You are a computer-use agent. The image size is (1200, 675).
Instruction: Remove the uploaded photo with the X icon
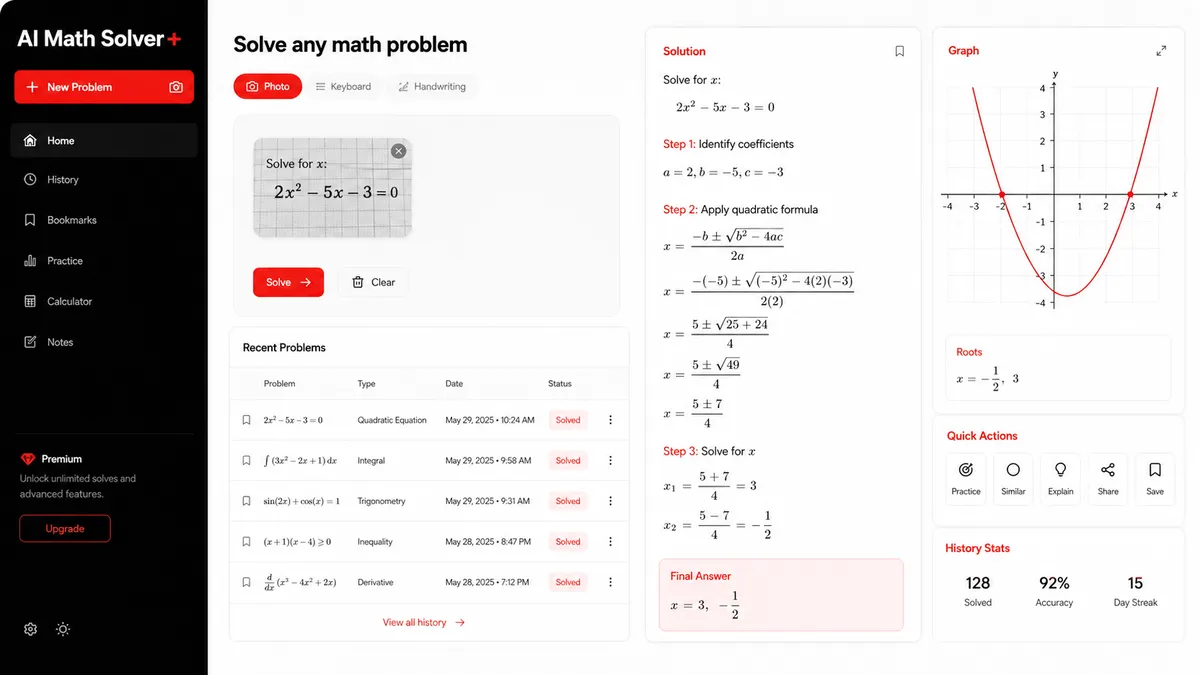coord(399,151)
